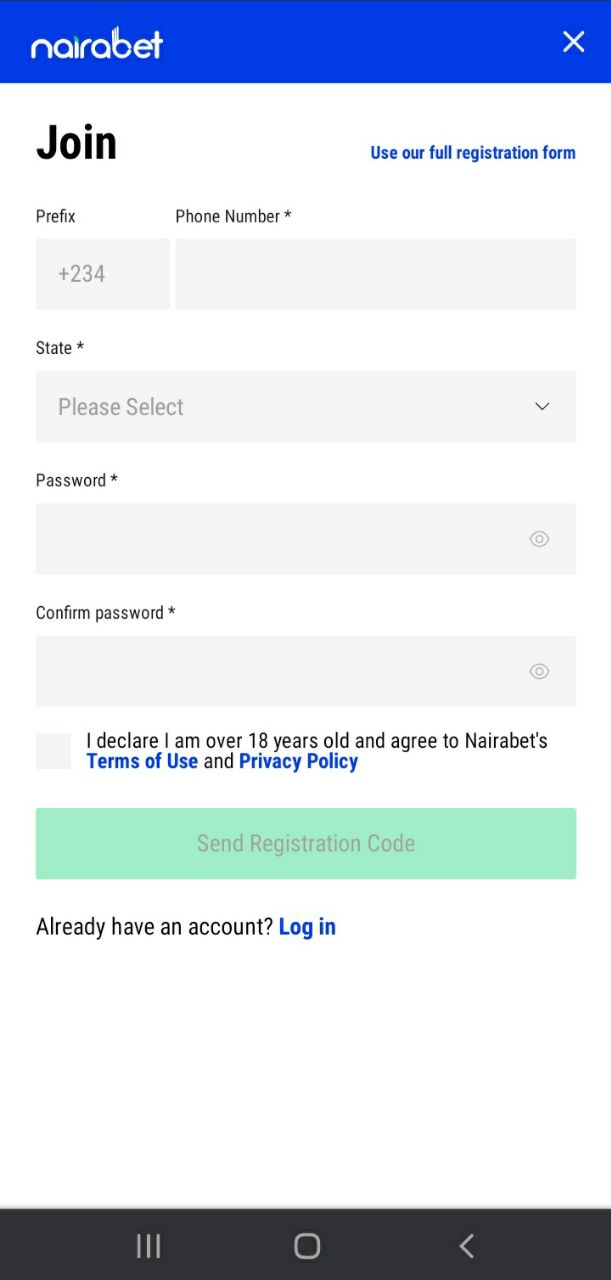This screenshot has width=611, height=1280.
Task: Open the State dropdown
Action: point(290,407)
